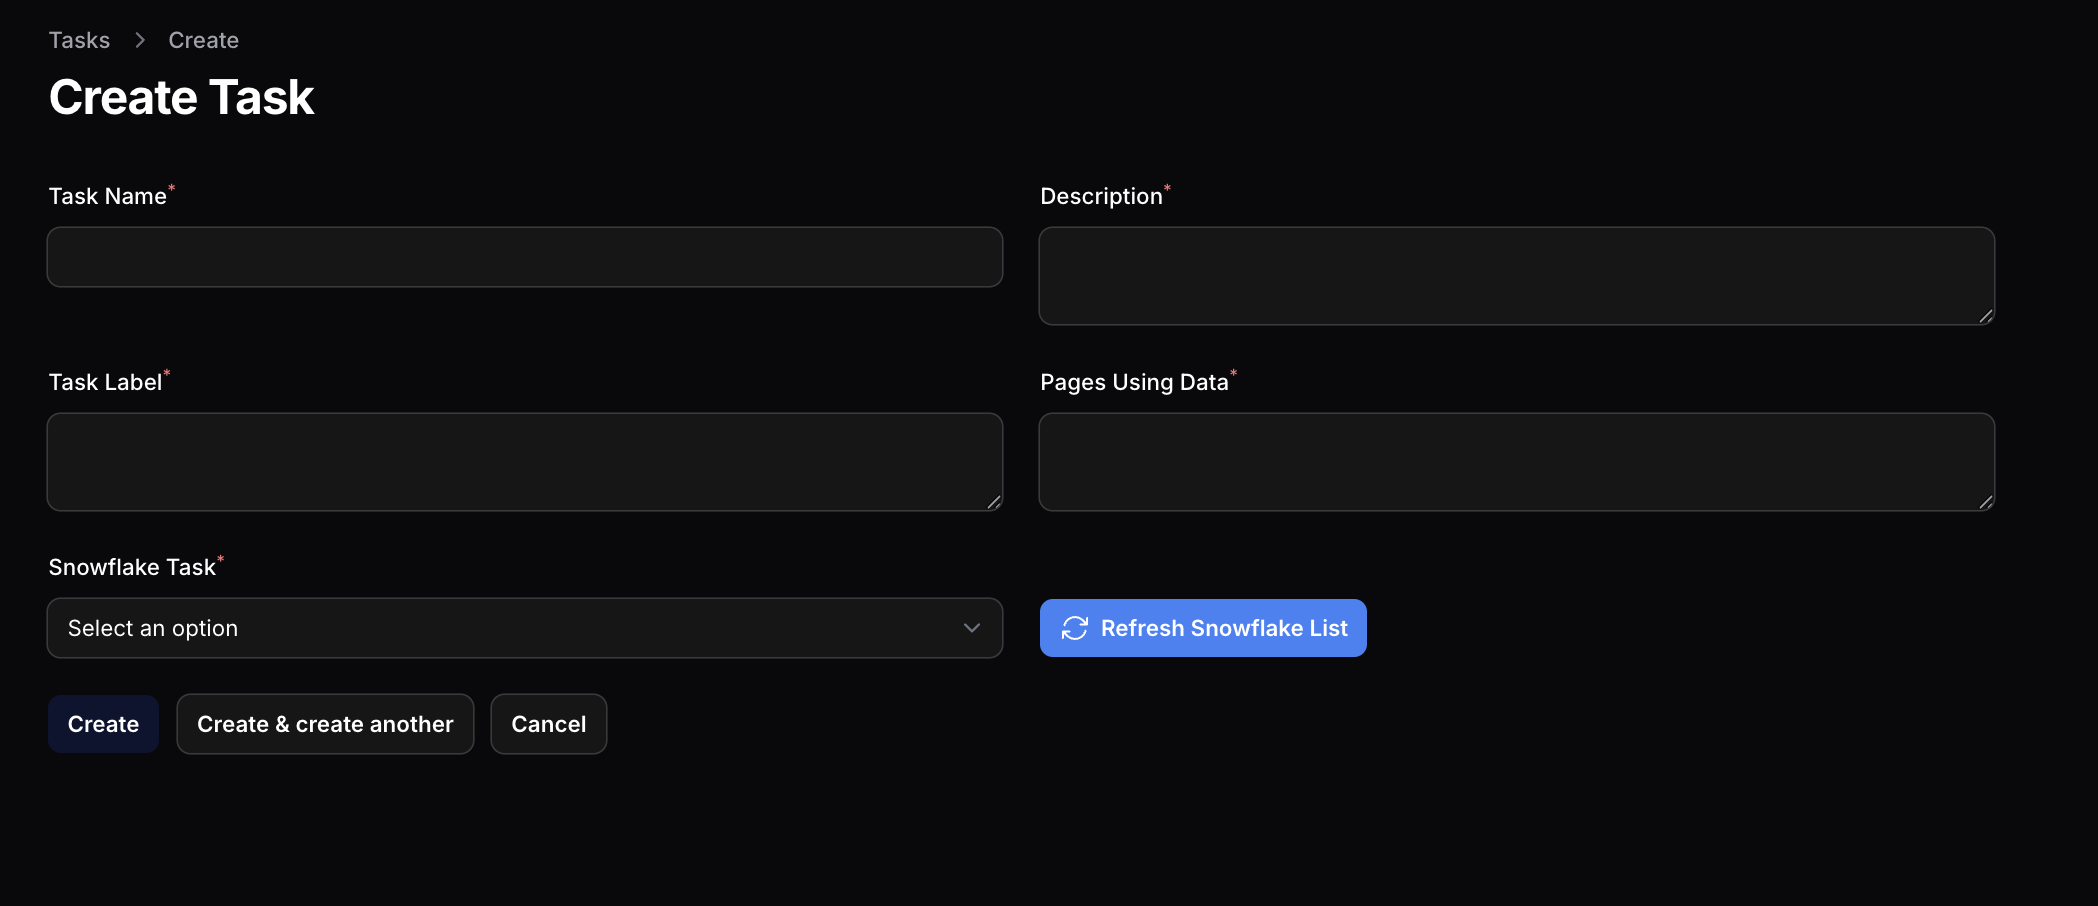This screenshot has width=2098, height=906.
Task: Expand the Select an option combo box
Action: click(x=524, y=628)
